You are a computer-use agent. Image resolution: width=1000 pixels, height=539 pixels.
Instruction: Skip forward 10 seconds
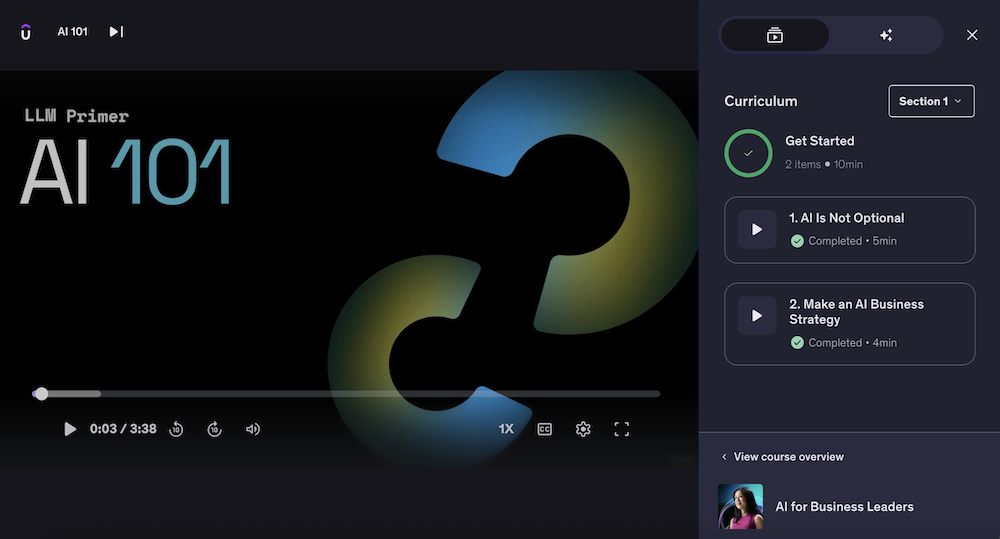tap(214, 429)
